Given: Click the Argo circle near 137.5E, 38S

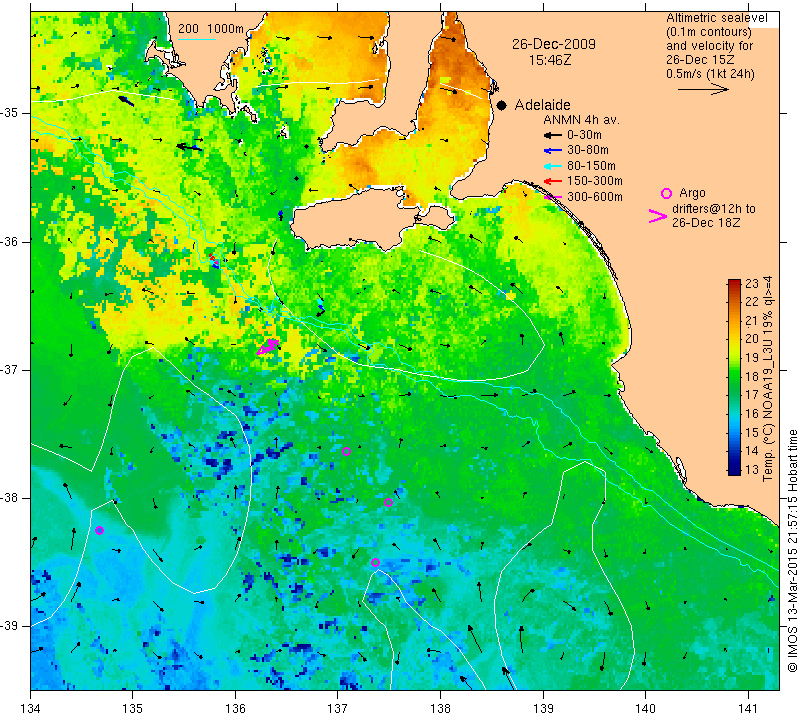Looking at the screenshot, I should point(388,503).
